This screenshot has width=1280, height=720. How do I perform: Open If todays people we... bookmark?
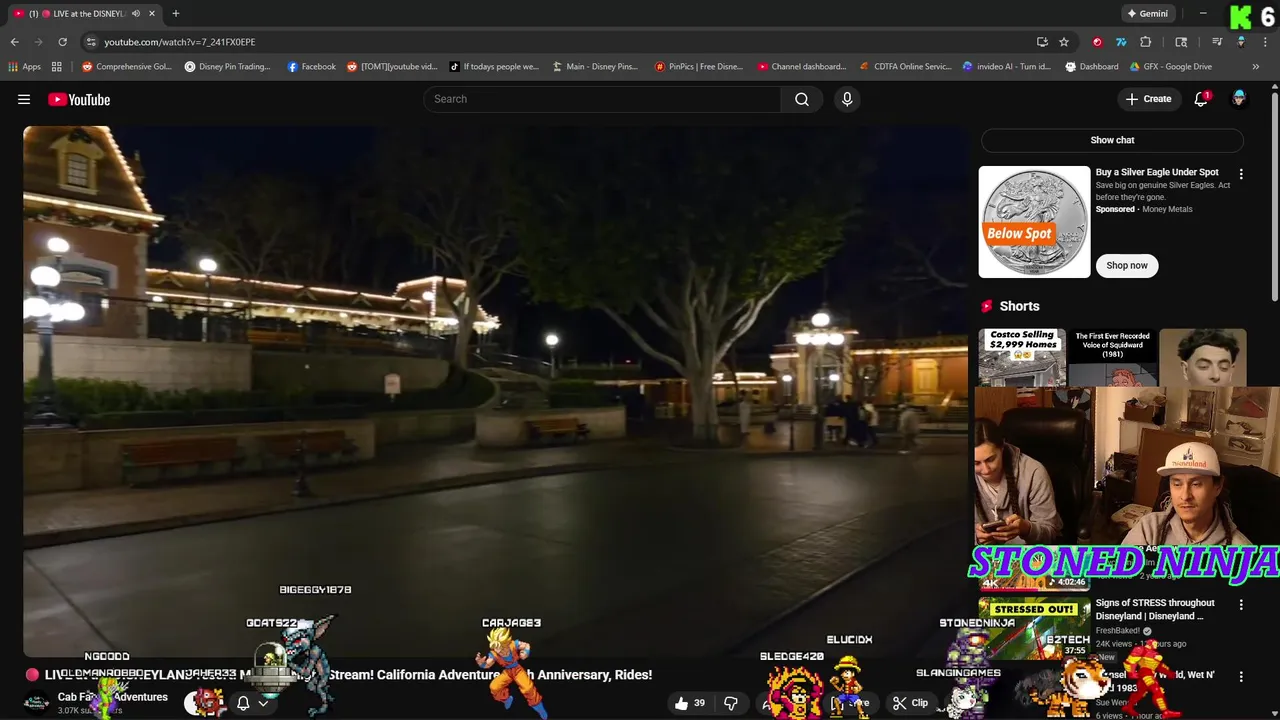(494, 67)
